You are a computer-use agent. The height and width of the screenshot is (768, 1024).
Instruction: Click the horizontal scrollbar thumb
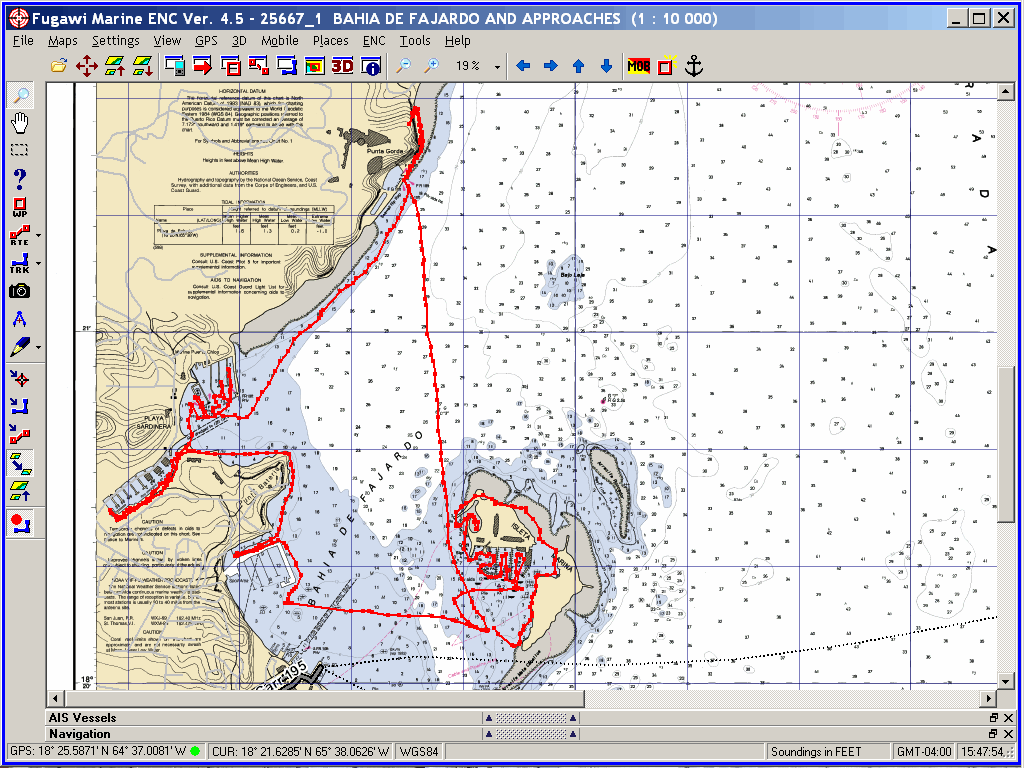(323, 698)
